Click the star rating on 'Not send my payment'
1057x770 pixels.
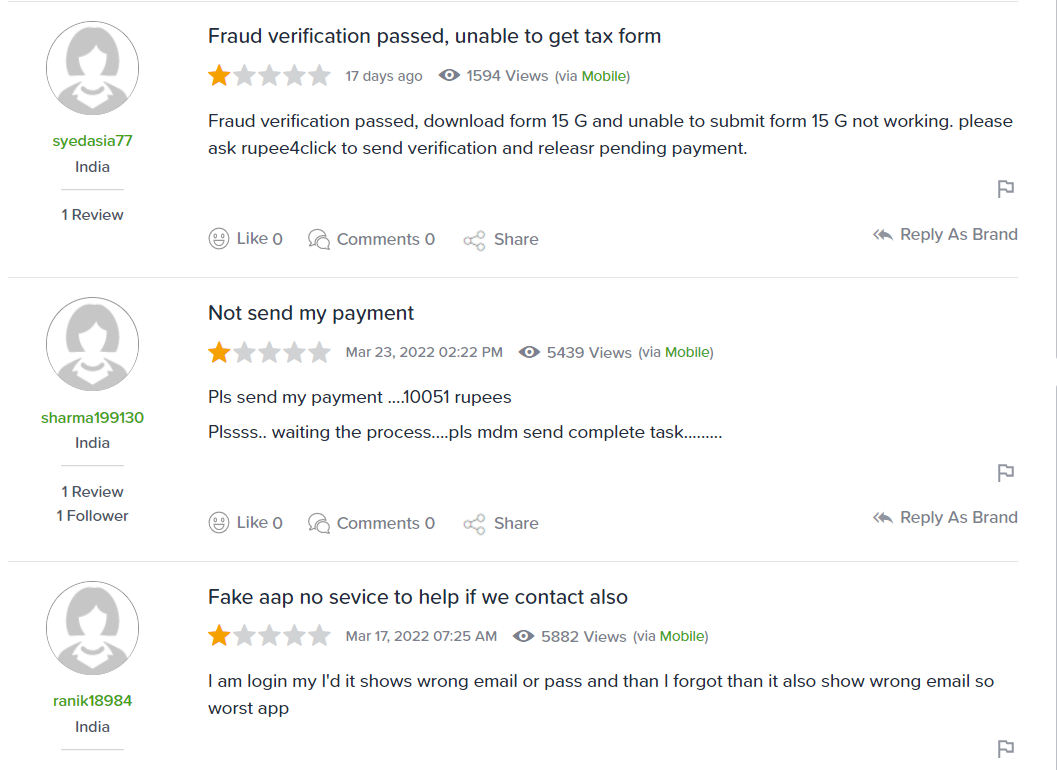click(269, 352)
